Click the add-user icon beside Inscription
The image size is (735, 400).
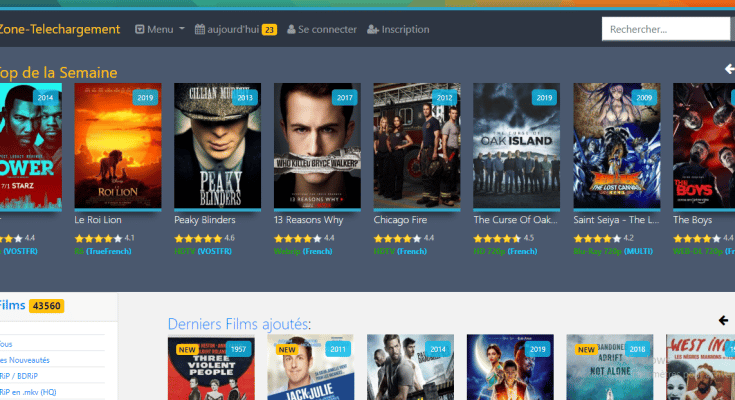373,30
